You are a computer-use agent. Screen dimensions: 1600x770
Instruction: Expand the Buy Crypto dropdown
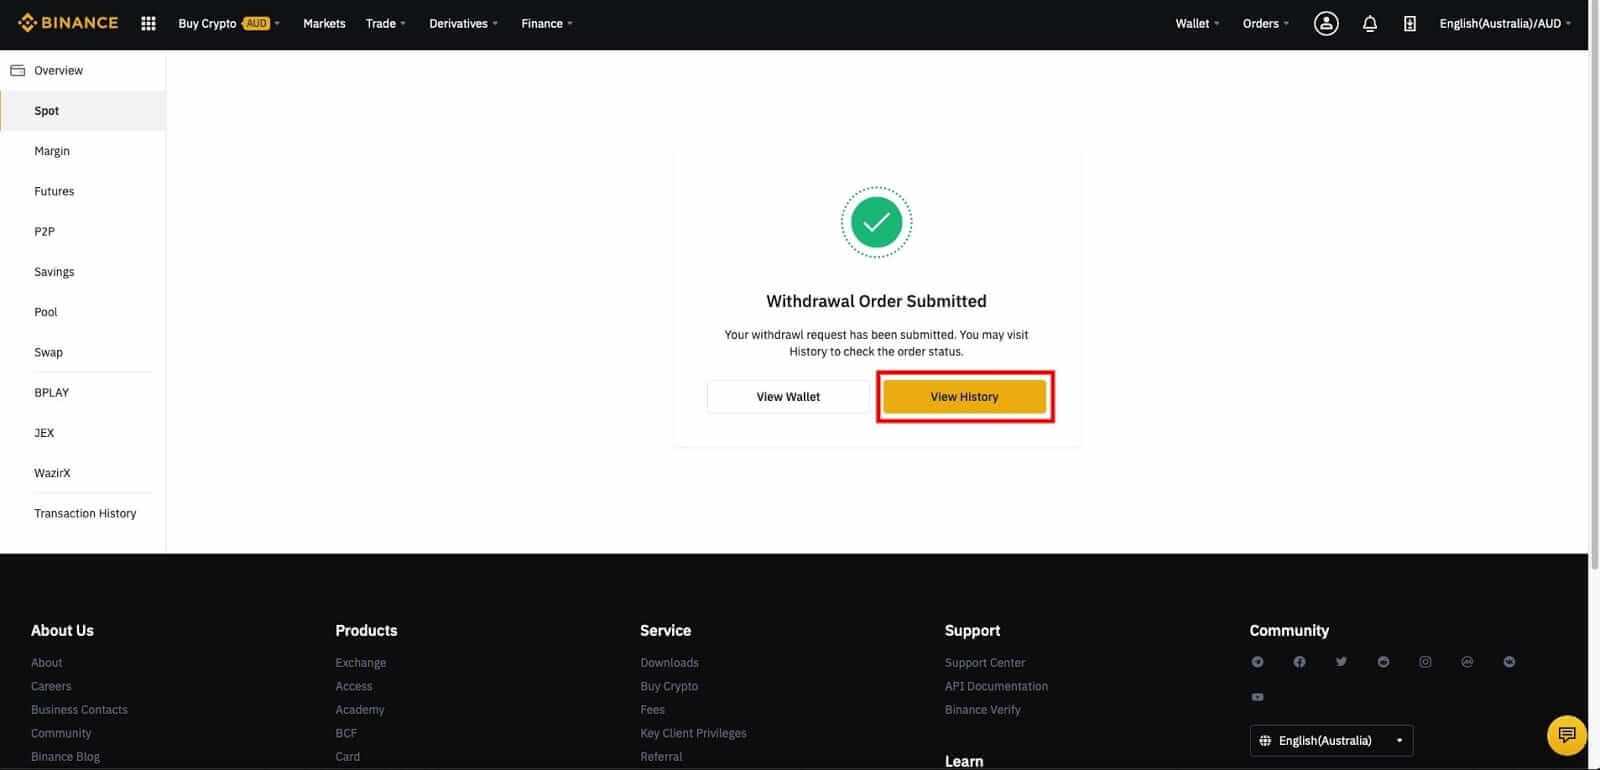229,23
